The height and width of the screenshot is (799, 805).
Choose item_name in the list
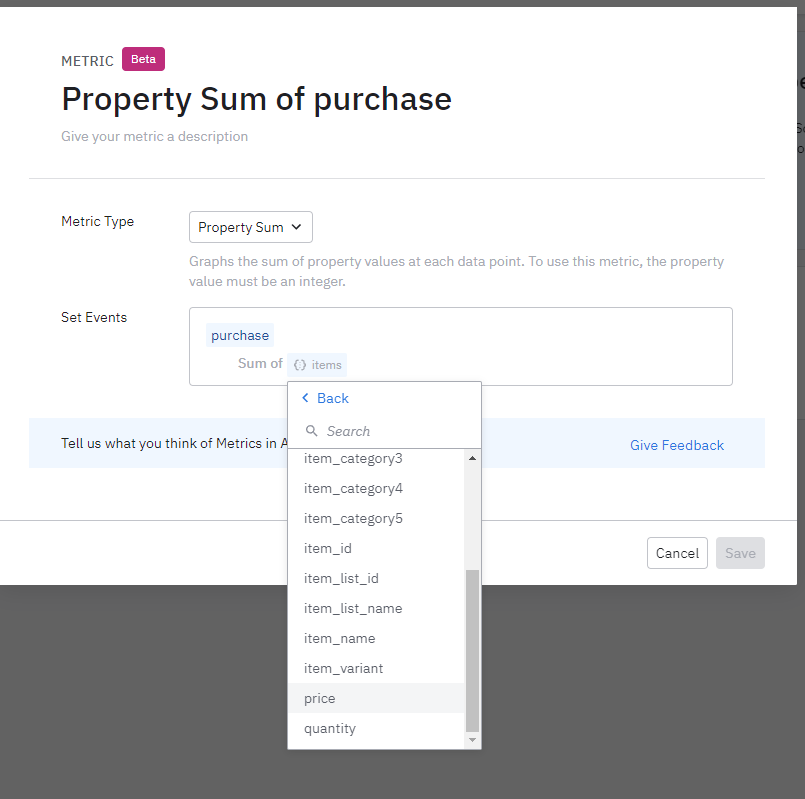pyautogui.click(x=339, y=638)
